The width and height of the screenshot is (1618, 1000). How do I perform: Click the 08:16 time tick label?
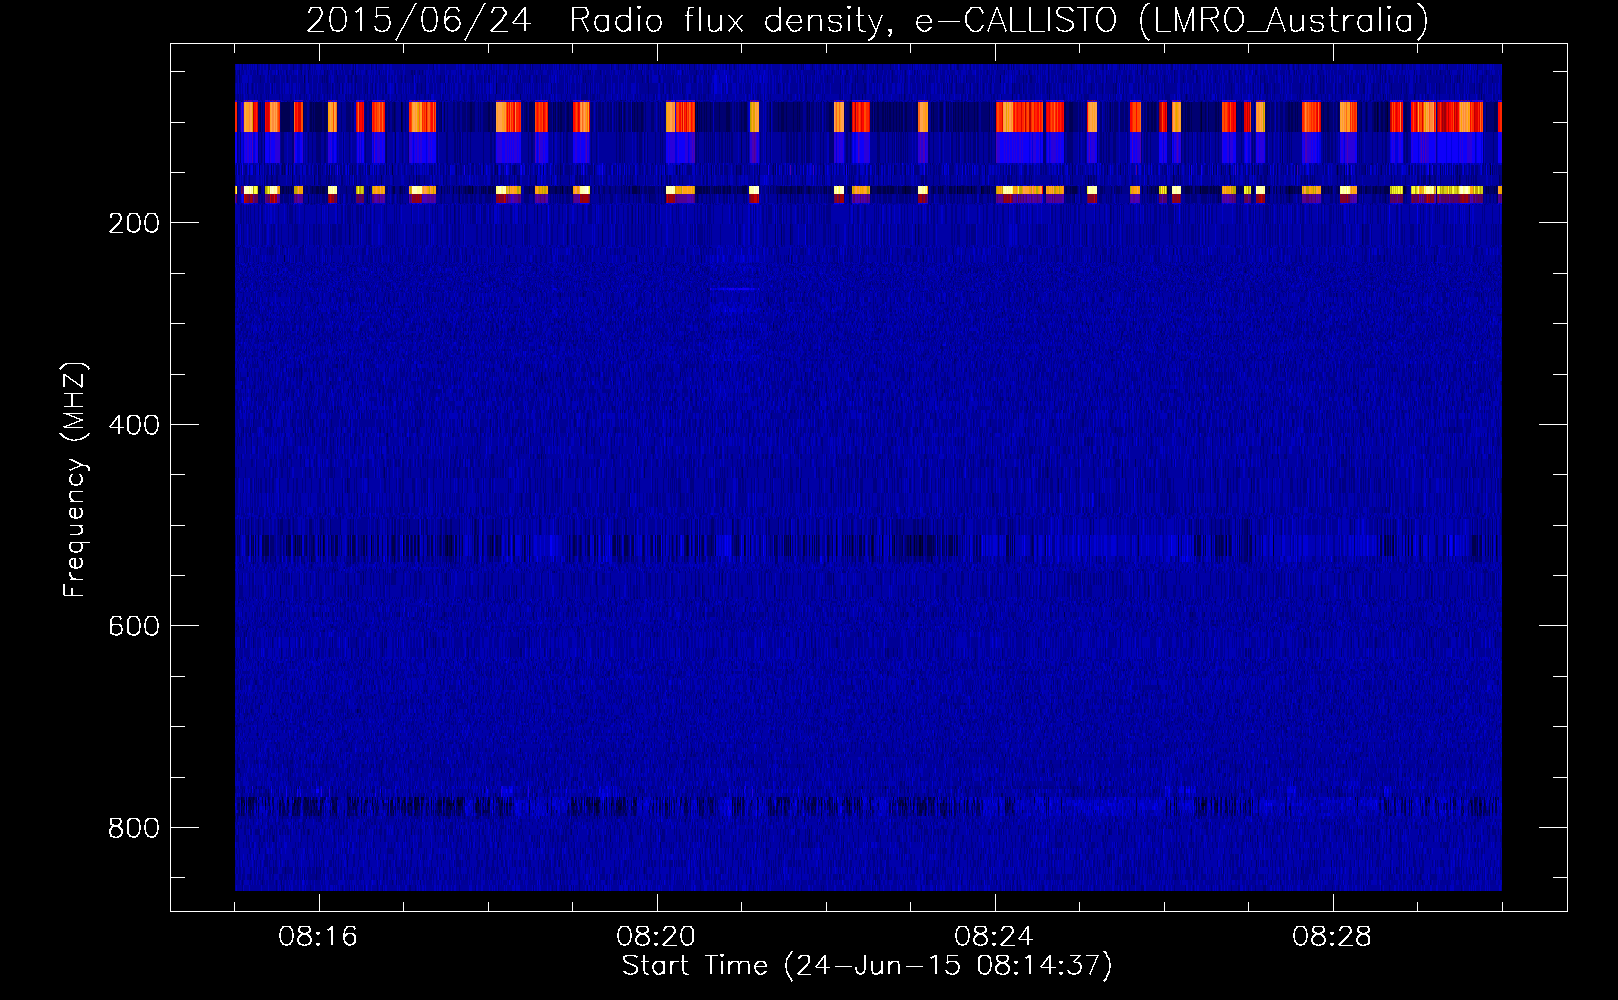318,937
